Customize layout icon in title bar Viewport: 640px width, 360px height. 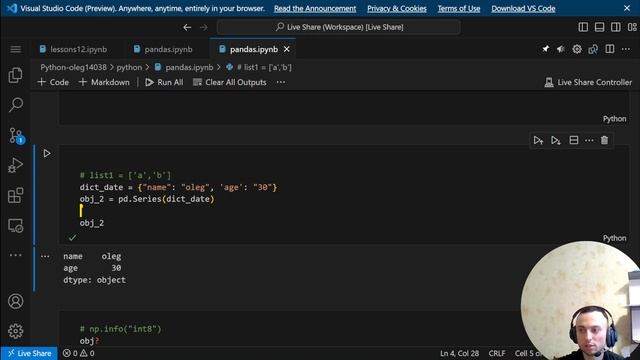pos(632,27)
